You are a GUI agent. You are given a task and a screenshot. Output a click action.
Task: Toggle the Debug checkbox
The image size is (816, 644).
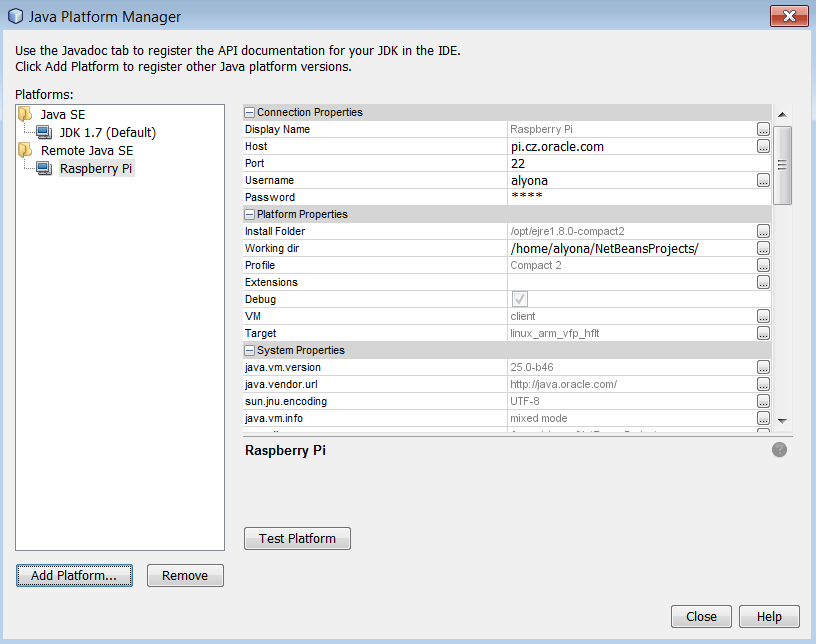tap(520, 299)
